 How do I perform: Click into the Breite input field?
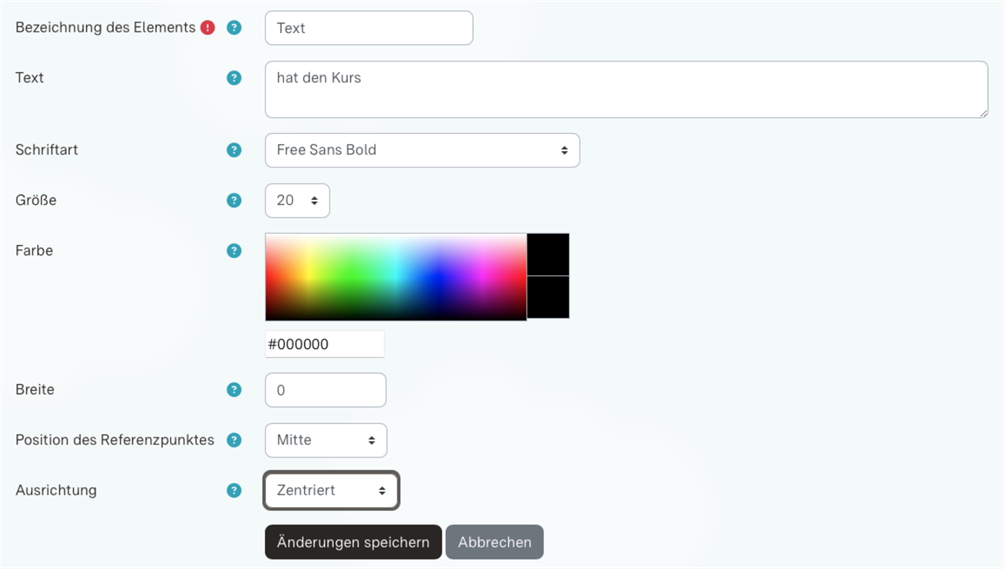click(x=325, y=390)
